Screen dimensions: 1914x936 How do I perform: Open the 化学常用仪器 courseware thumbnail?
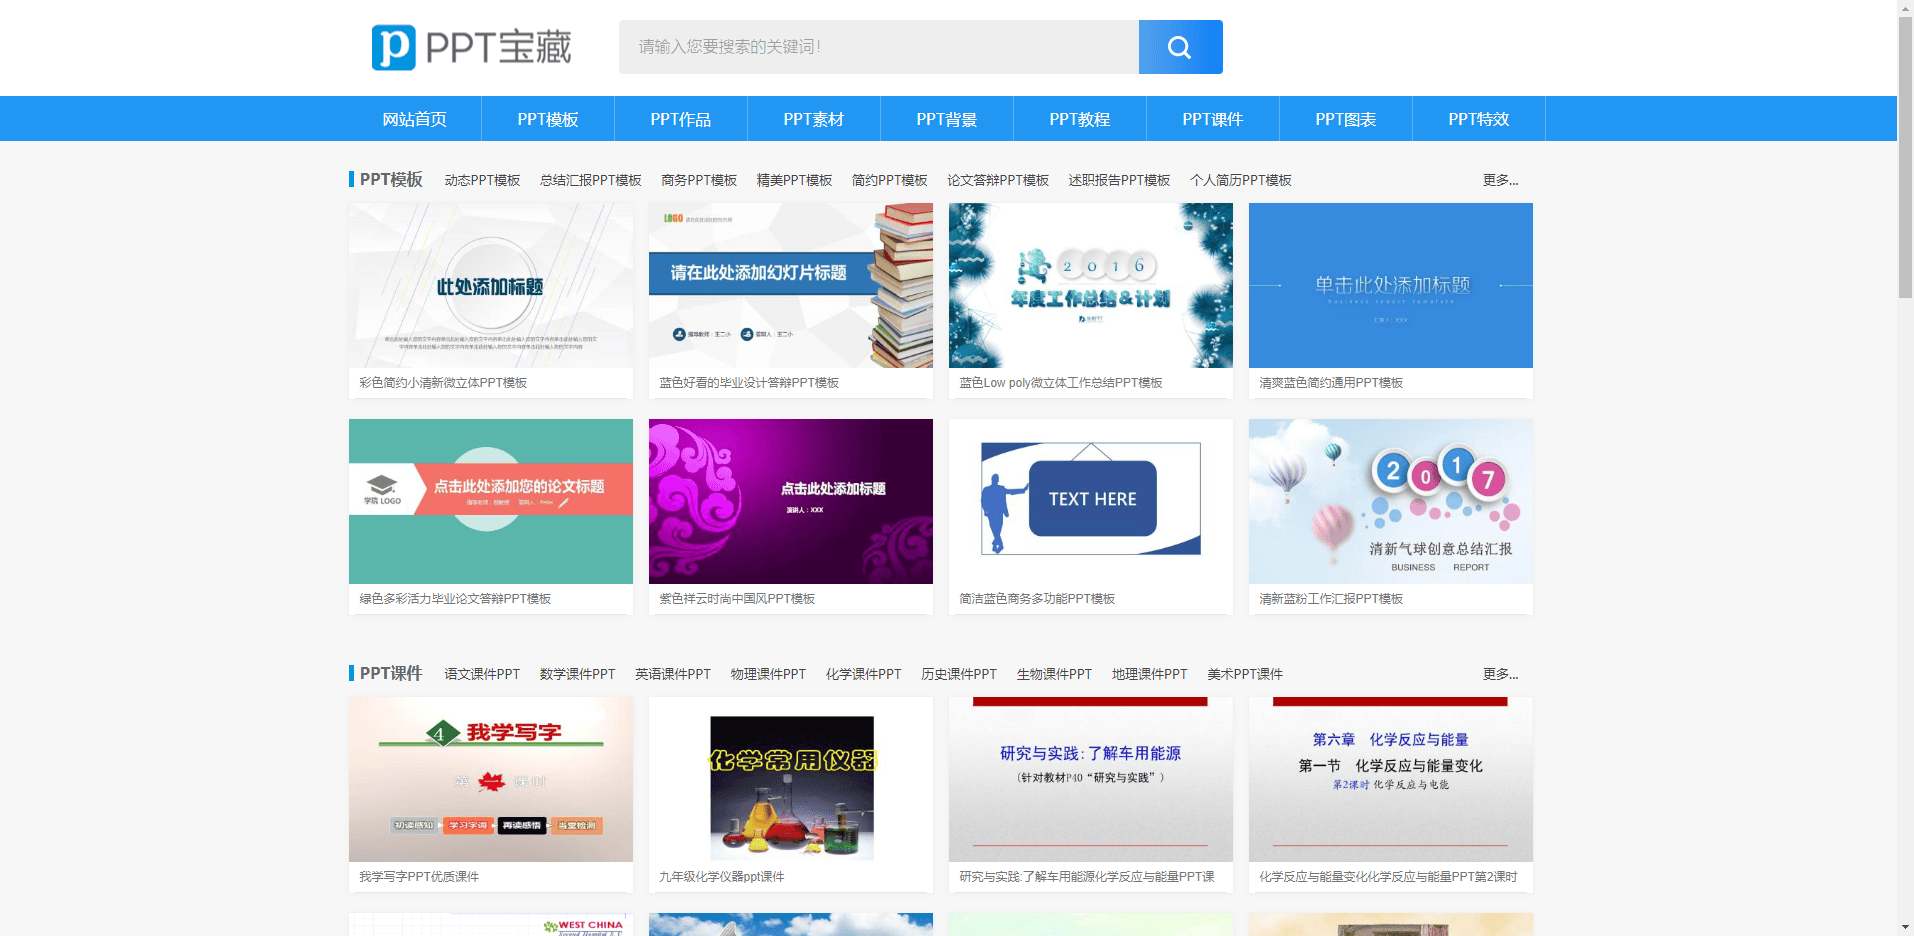[x=790, y=780]
